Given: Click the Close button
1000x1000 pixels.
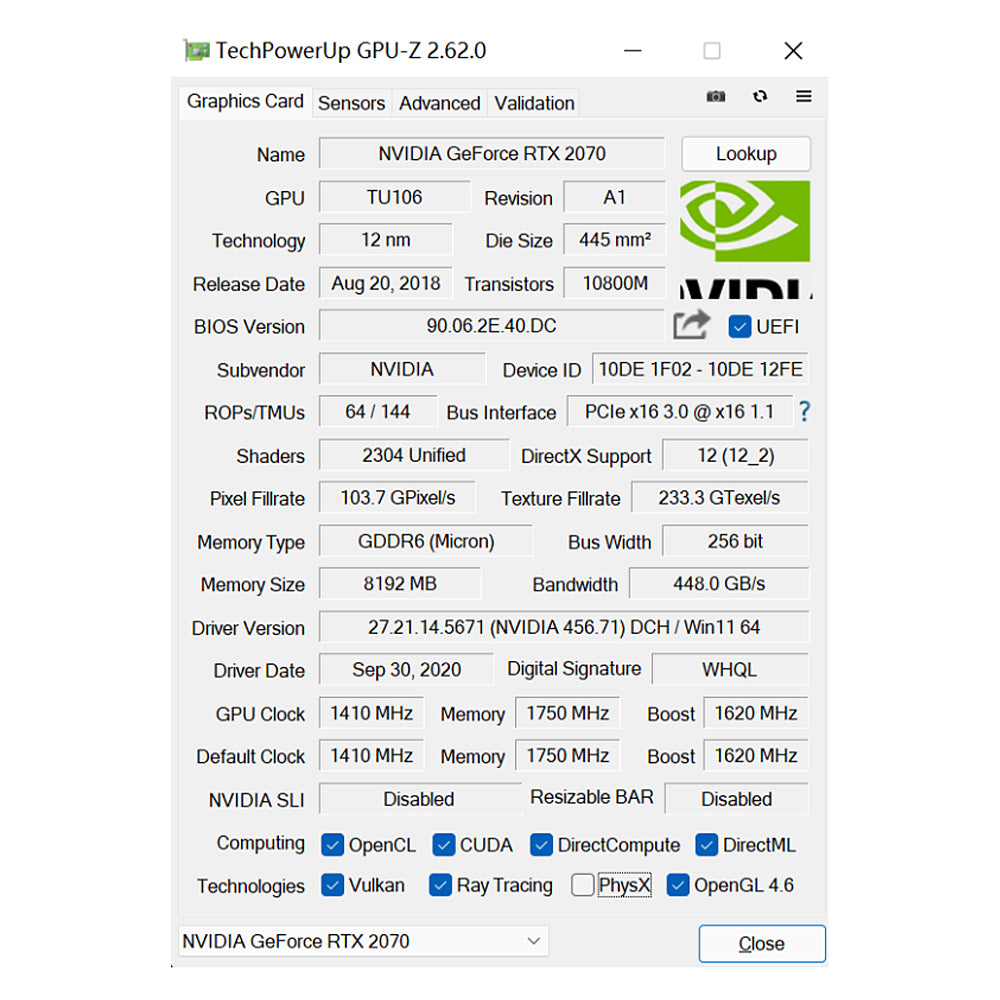Looking at the screenshot, I should [x=762, y=943].
